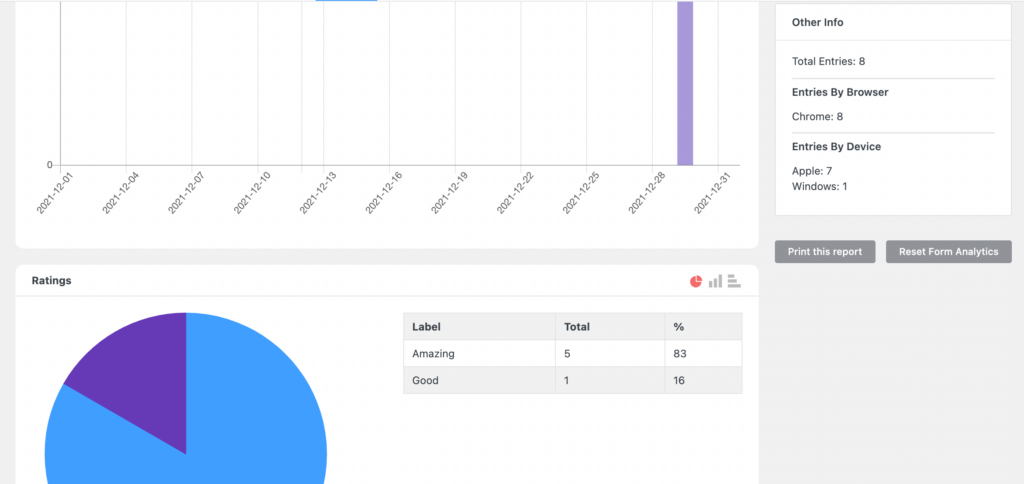Select the 'Good' table cell
The width and height of the screenshot is (1024, 484).
click(479, 380)
